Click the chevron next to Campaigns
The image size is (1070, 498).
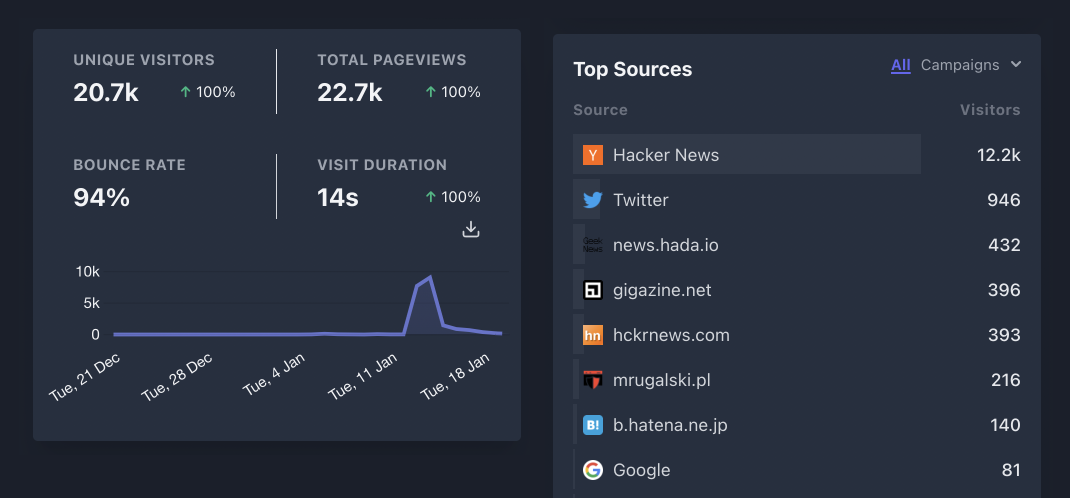pos(1016,65)
